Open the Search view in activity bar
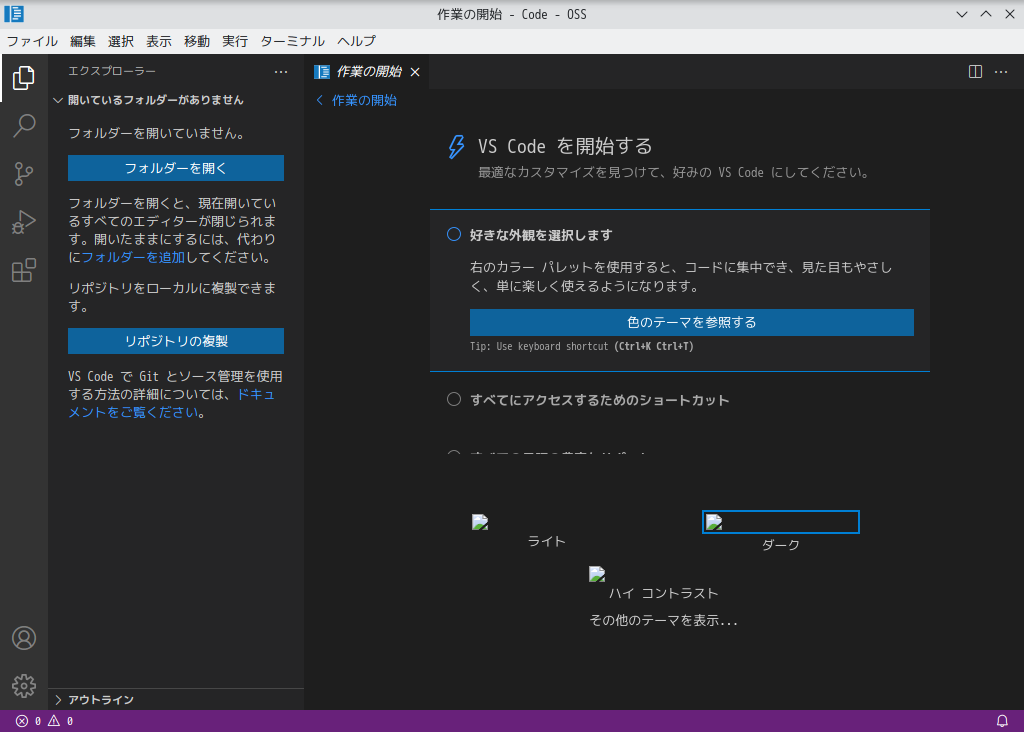 pyautogui.click(x=24, y=125)
